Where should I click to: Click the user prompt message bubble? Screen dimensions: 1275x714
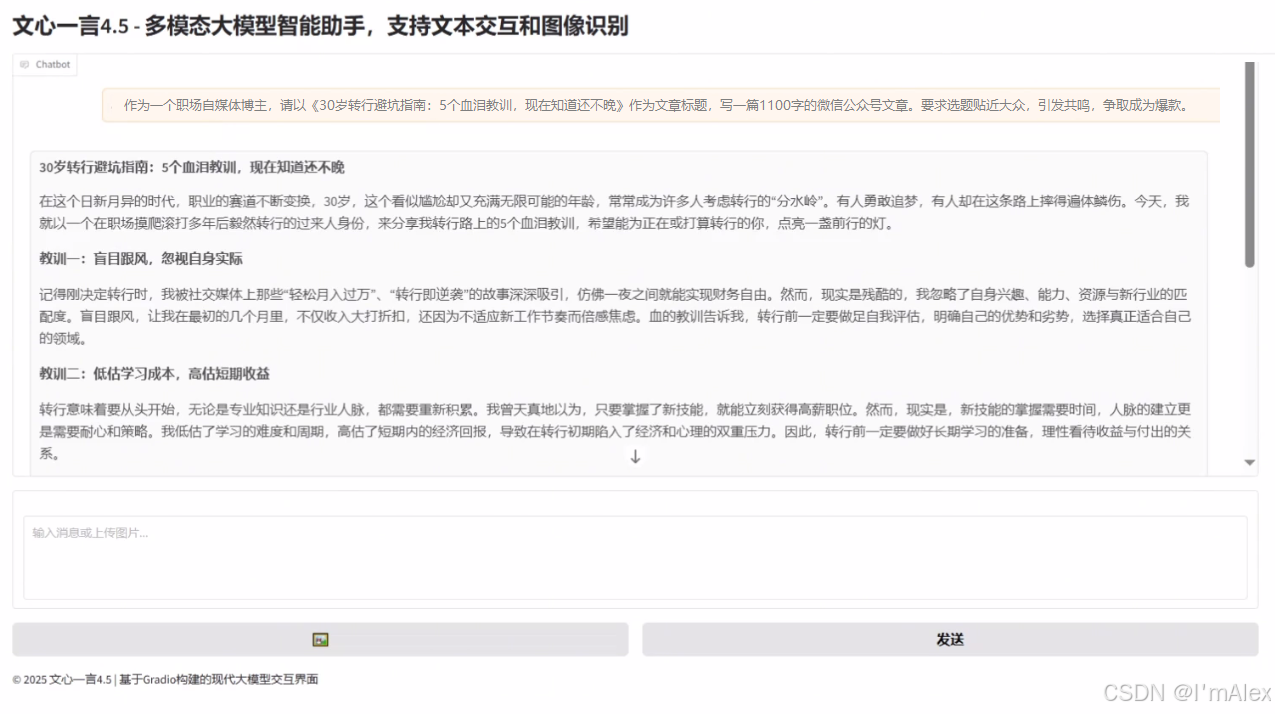[x=661, y=105]
